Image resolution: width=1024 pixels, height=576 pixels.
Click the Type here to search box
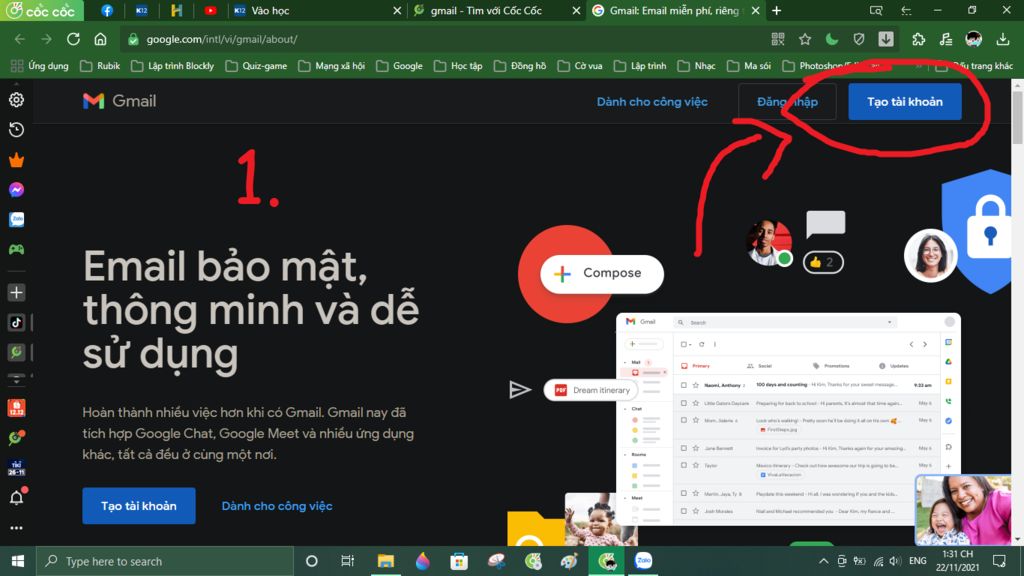165,561
